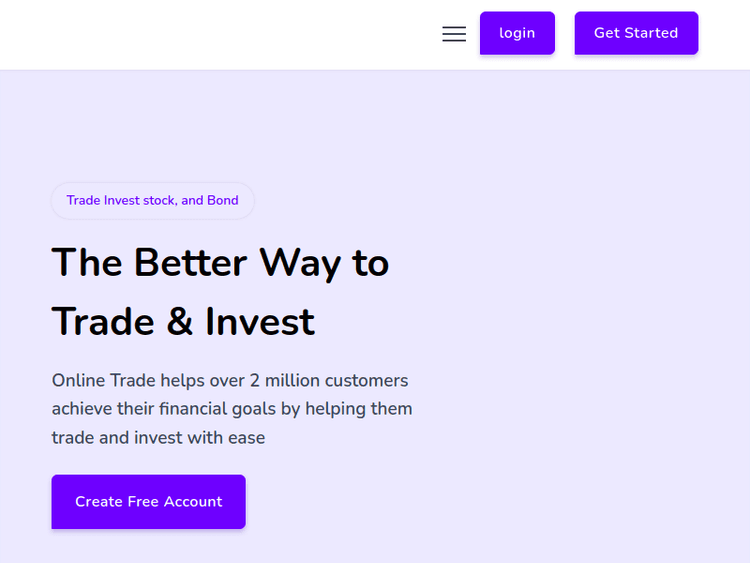Click the word 'Bond' in the pill badge

click(x=222, y=200)
